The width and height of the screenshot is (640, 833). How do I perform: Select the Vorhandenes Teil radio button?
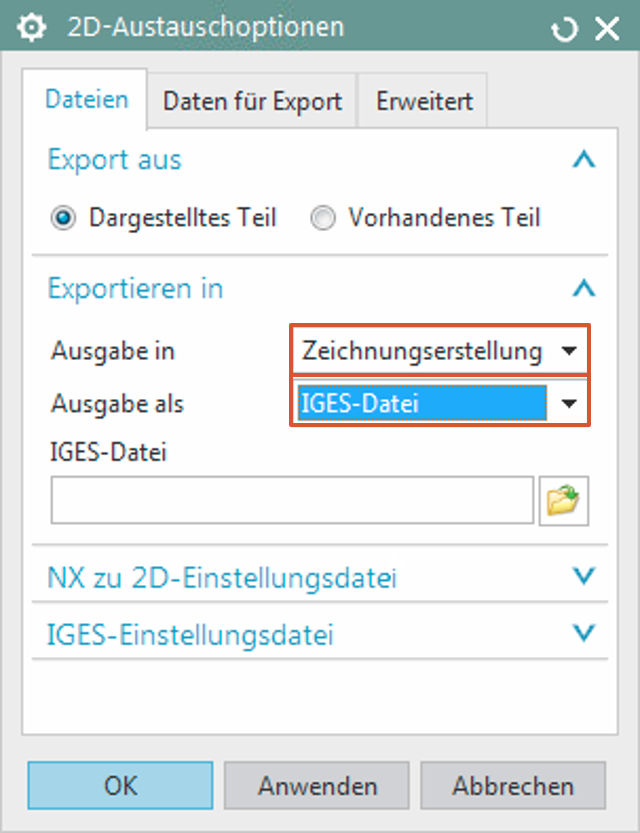tap(322, 218)
